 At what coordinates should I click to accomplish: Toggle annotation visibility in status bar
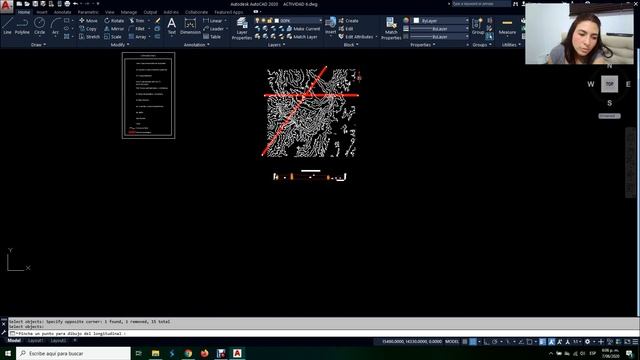[x=551, y=342]
